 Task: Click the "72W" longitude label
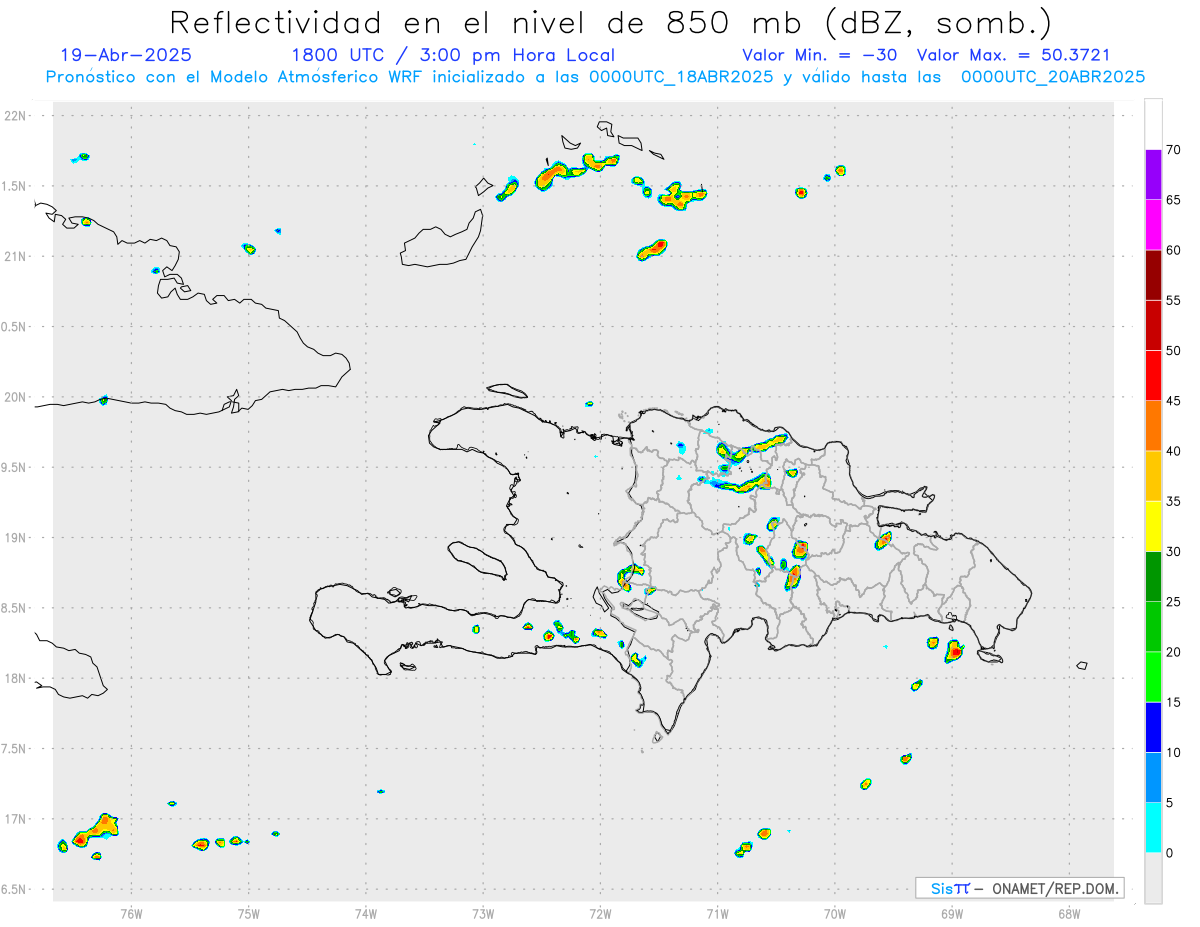[600, 914]
